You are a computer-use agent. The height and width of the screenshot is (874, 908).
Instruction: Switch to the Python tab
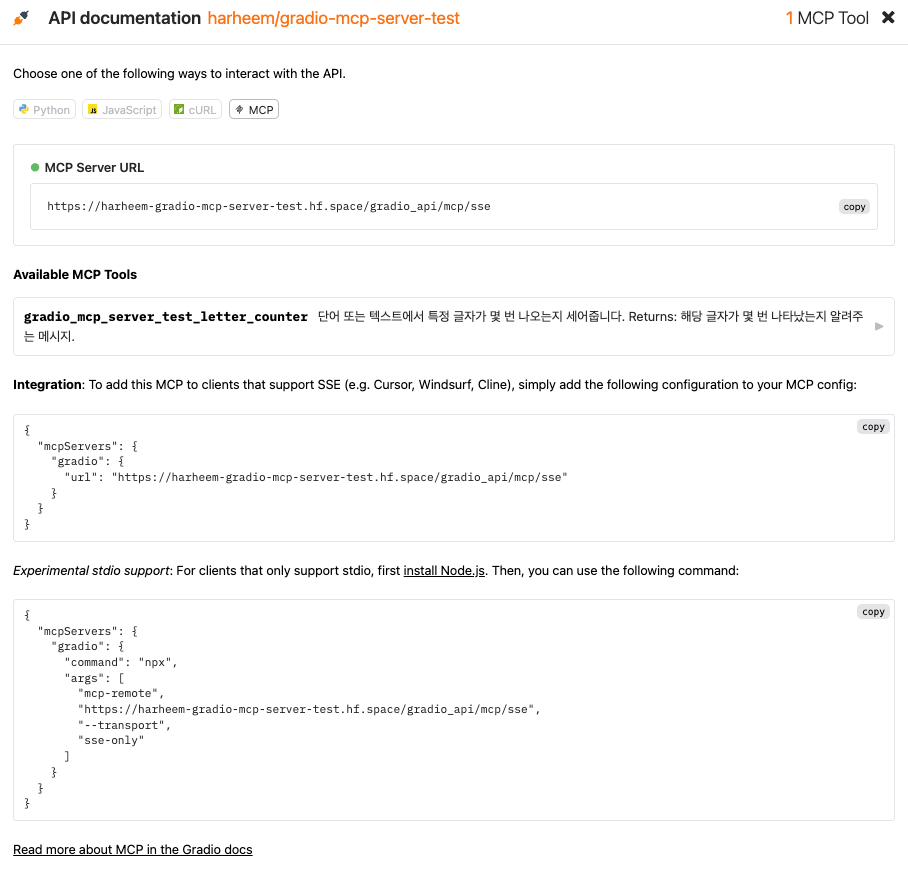coord(45,109)
